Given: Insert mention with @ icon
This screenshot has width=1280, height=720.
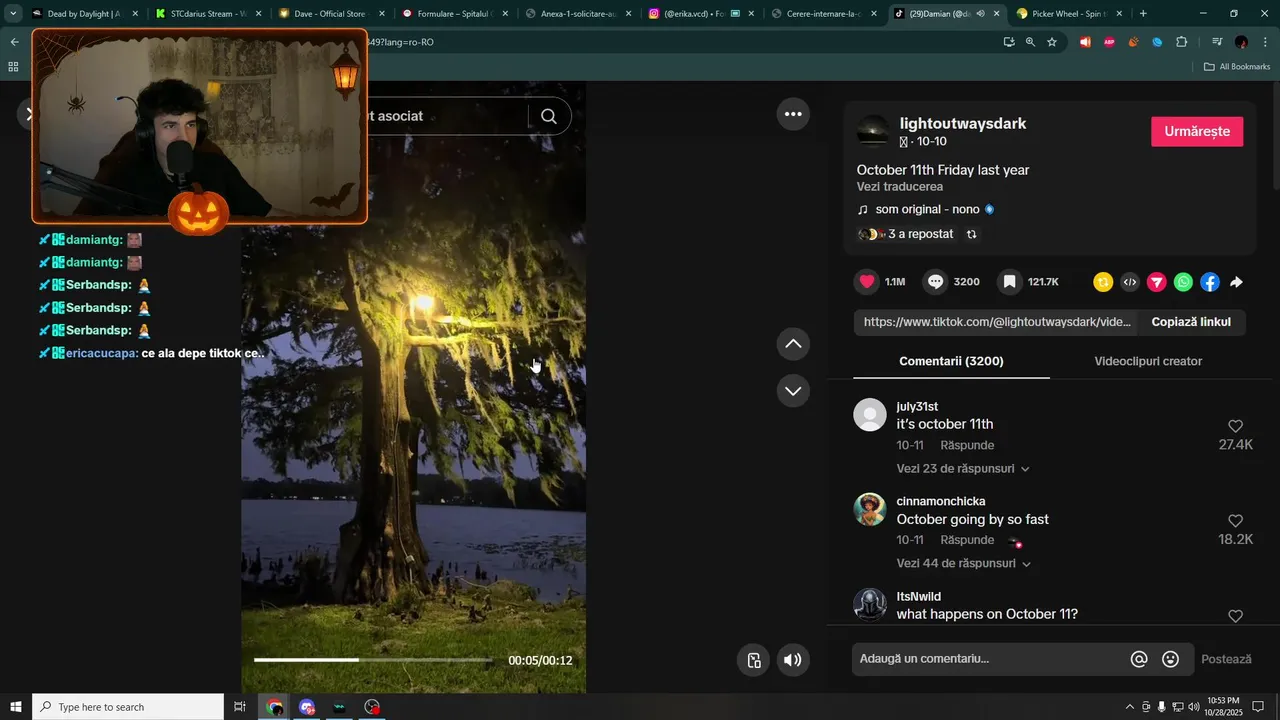Looking at the screenshot, I should point(1139,659).
